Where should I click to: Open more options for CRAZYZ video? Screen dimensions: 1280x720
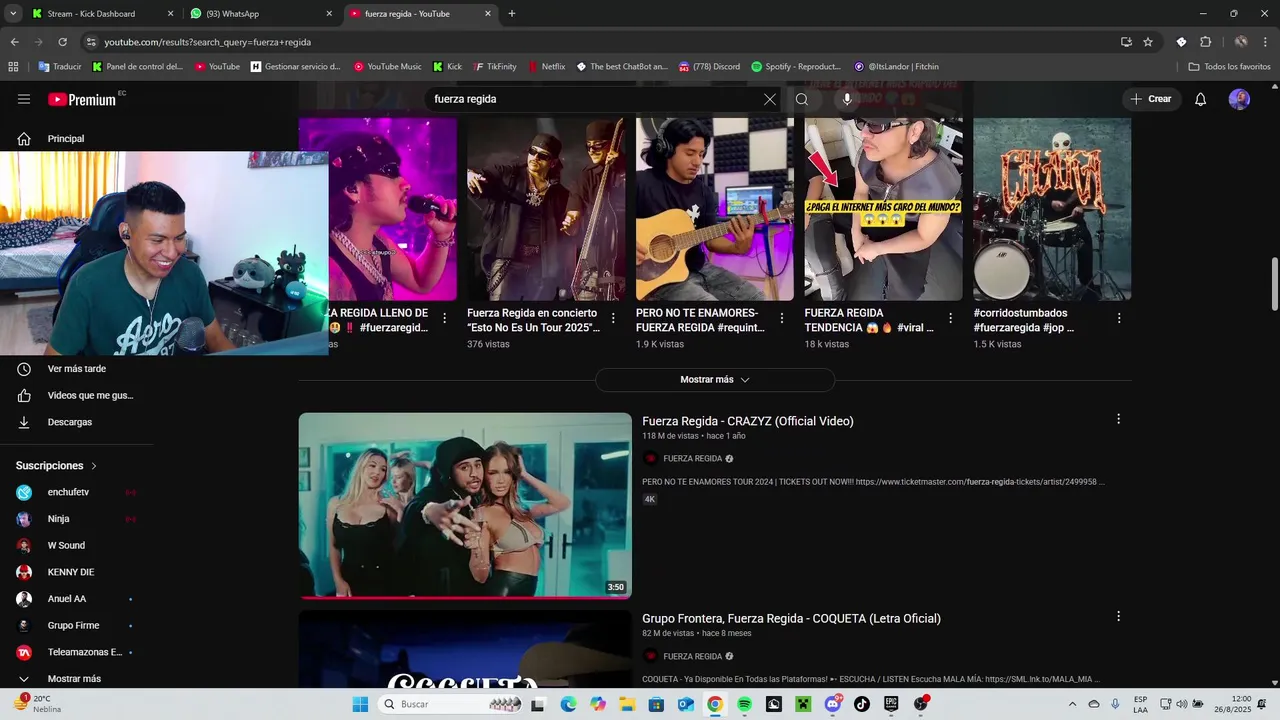tap(1119, 419)
